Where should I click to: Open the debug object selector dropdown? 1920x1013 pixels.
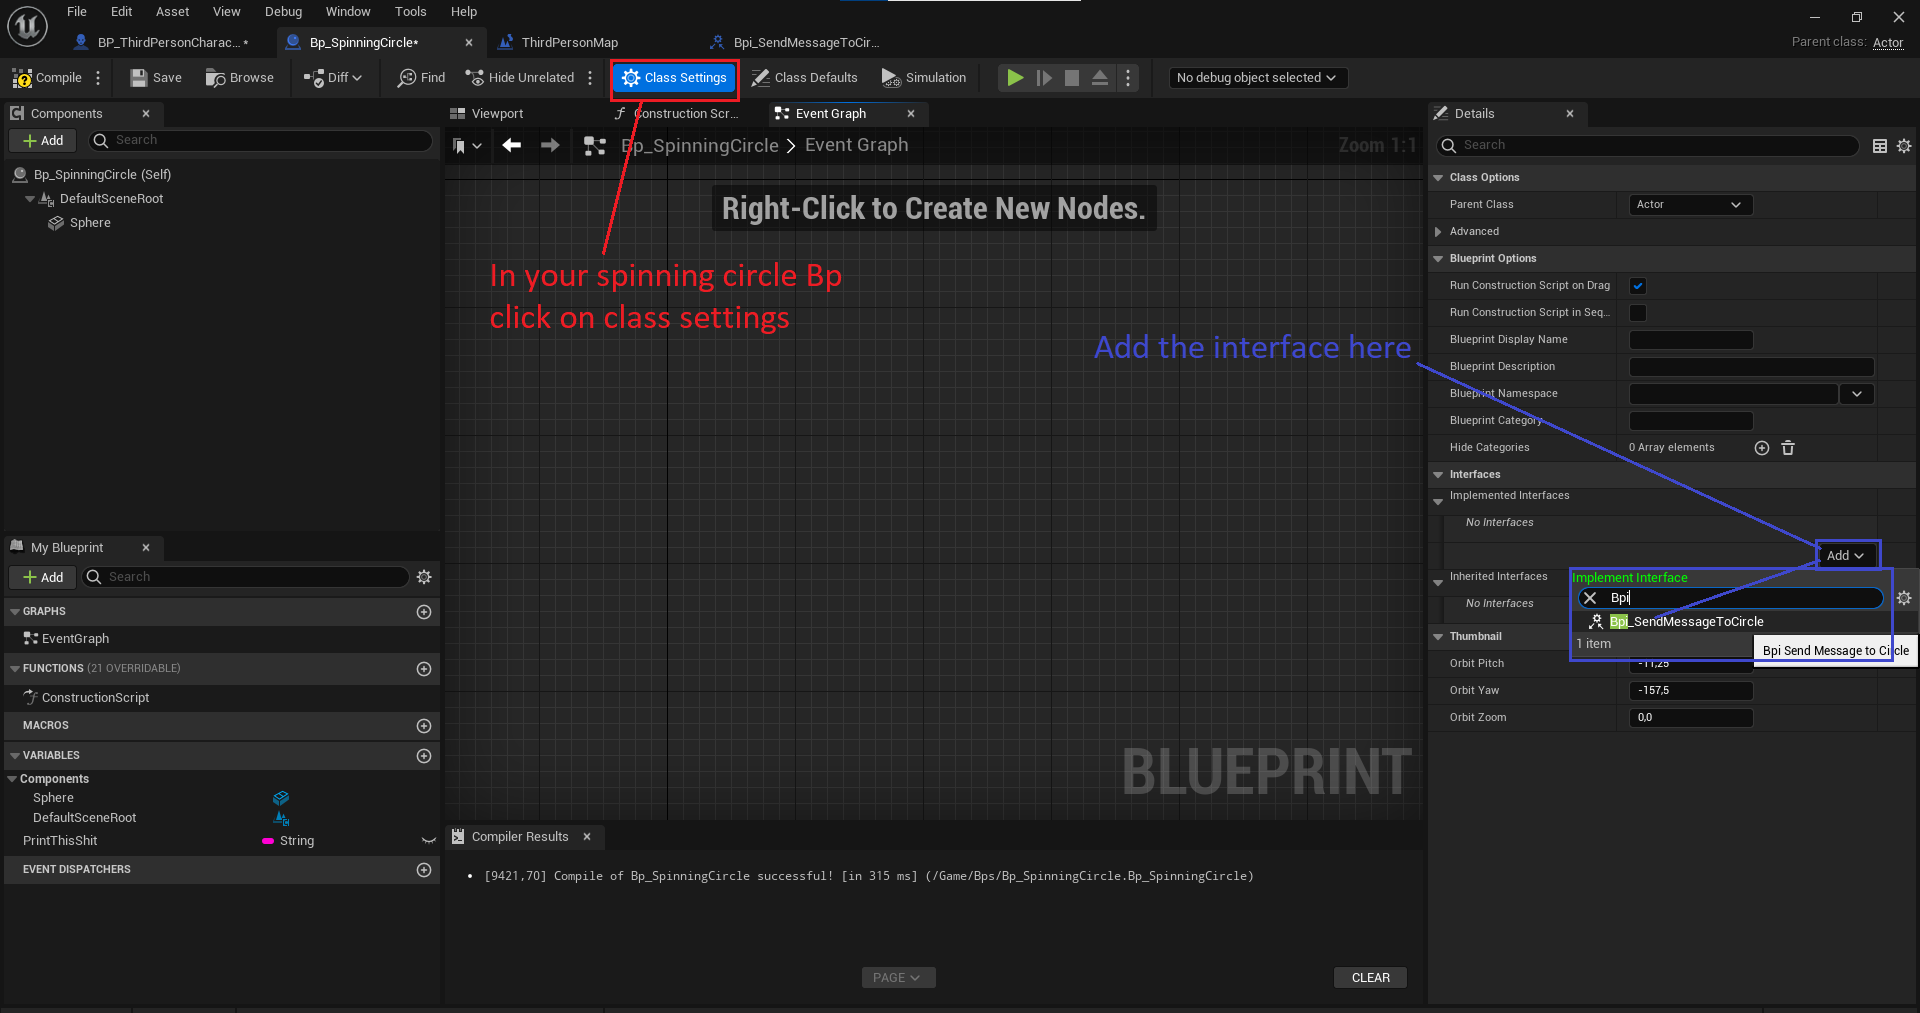click(1258, 78)
